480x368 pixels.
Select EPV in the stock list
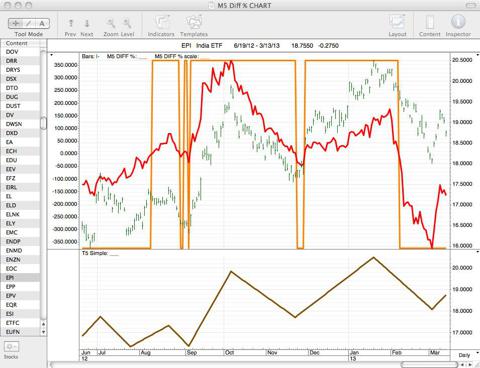point(11,296)
